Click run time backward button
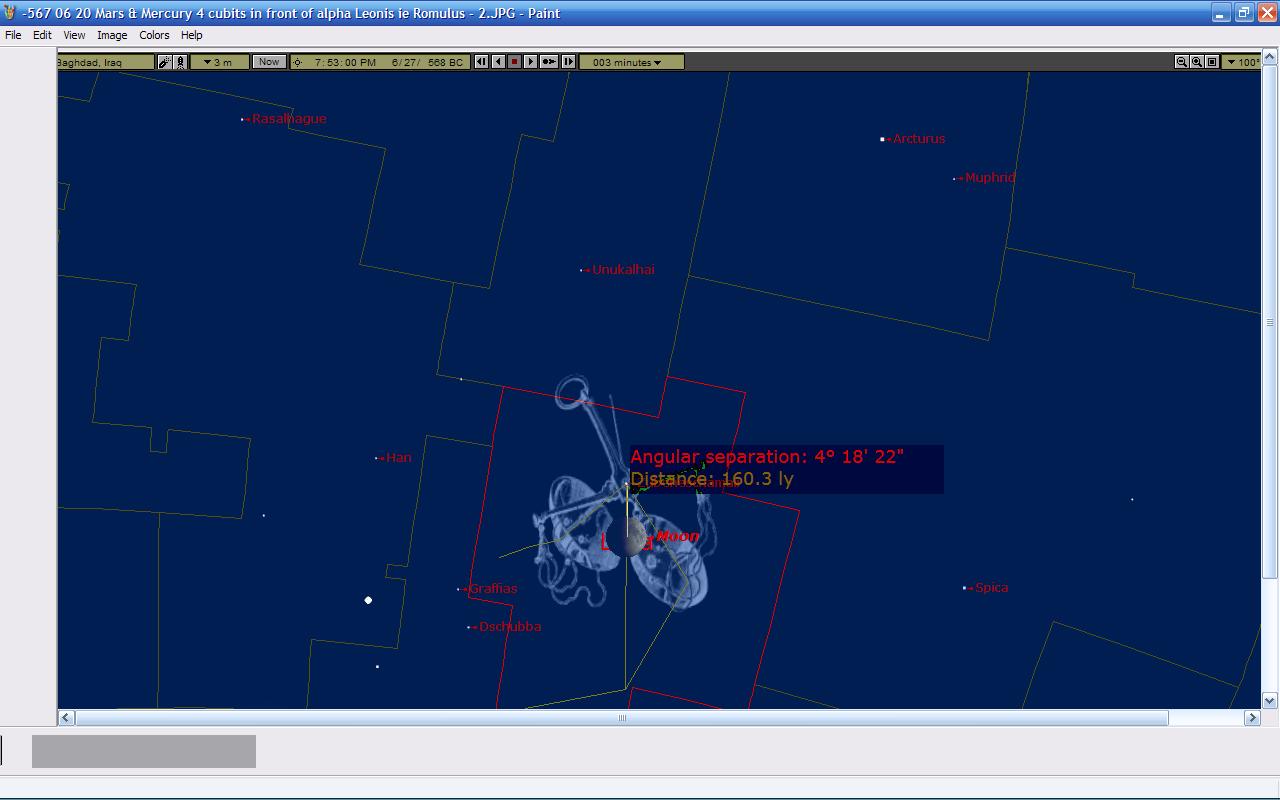Screen dimensions: 1280x800 [498, 62]
